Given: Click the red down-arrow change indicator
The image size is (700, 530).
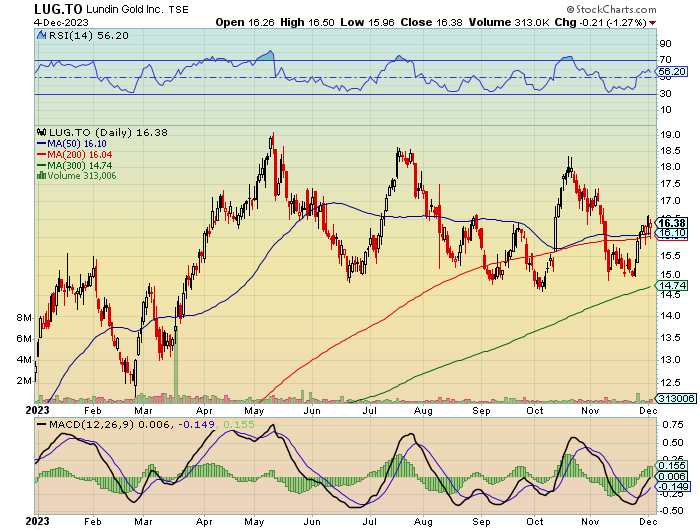Looking at the screenshot, I should 653,23.
